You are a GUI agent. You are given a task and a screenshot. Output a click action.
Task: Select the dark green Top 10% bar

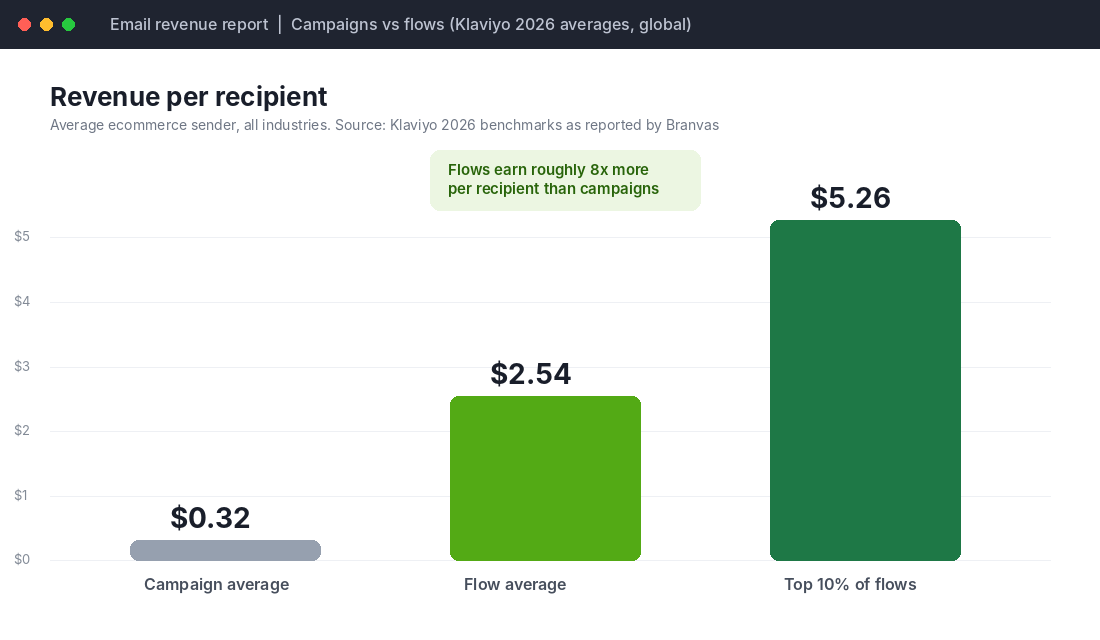(865, 390)
